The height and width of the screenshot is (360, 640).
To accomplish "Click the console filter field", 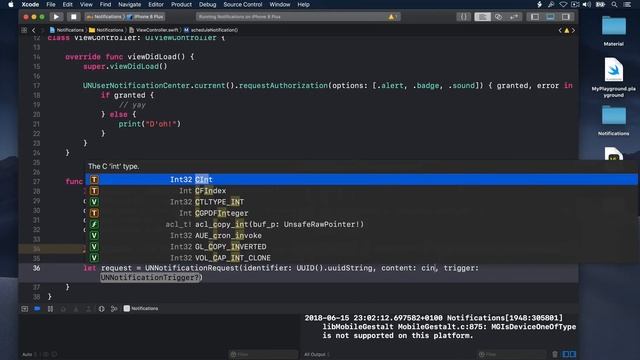I will [511, 354].
